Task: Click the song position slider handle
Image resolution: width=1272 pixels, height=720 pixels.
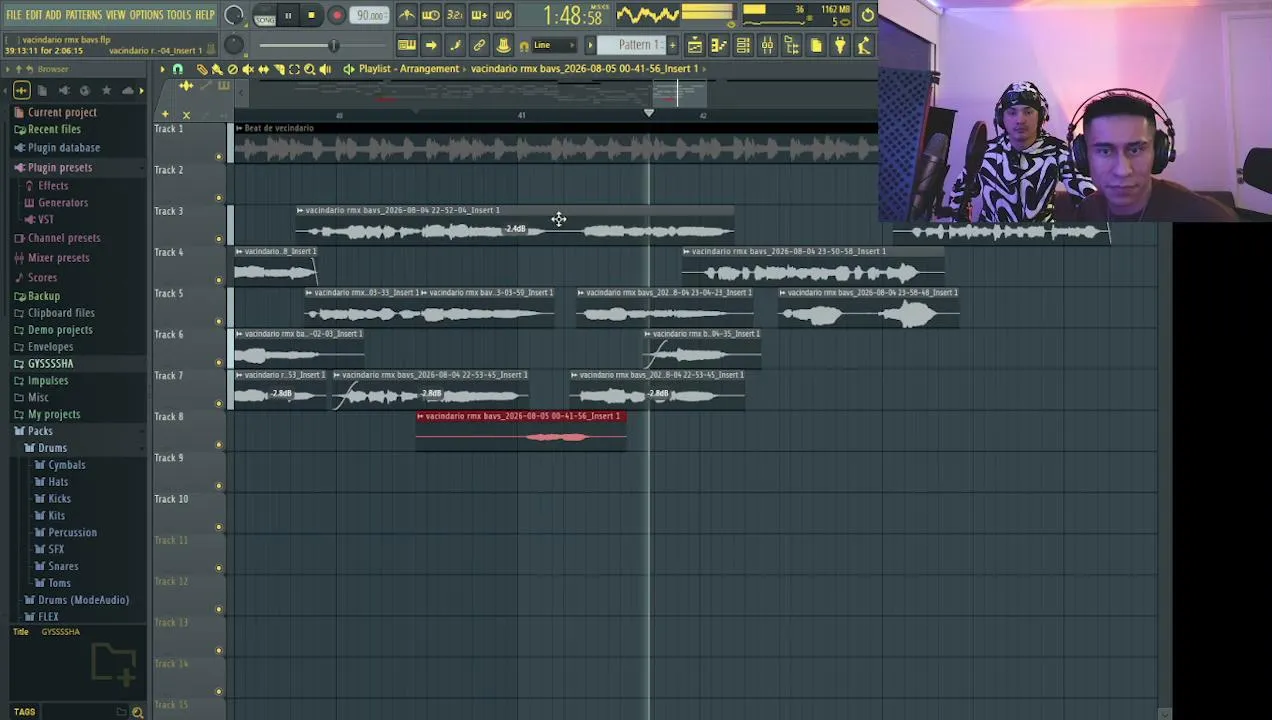Action: [333, 45]
